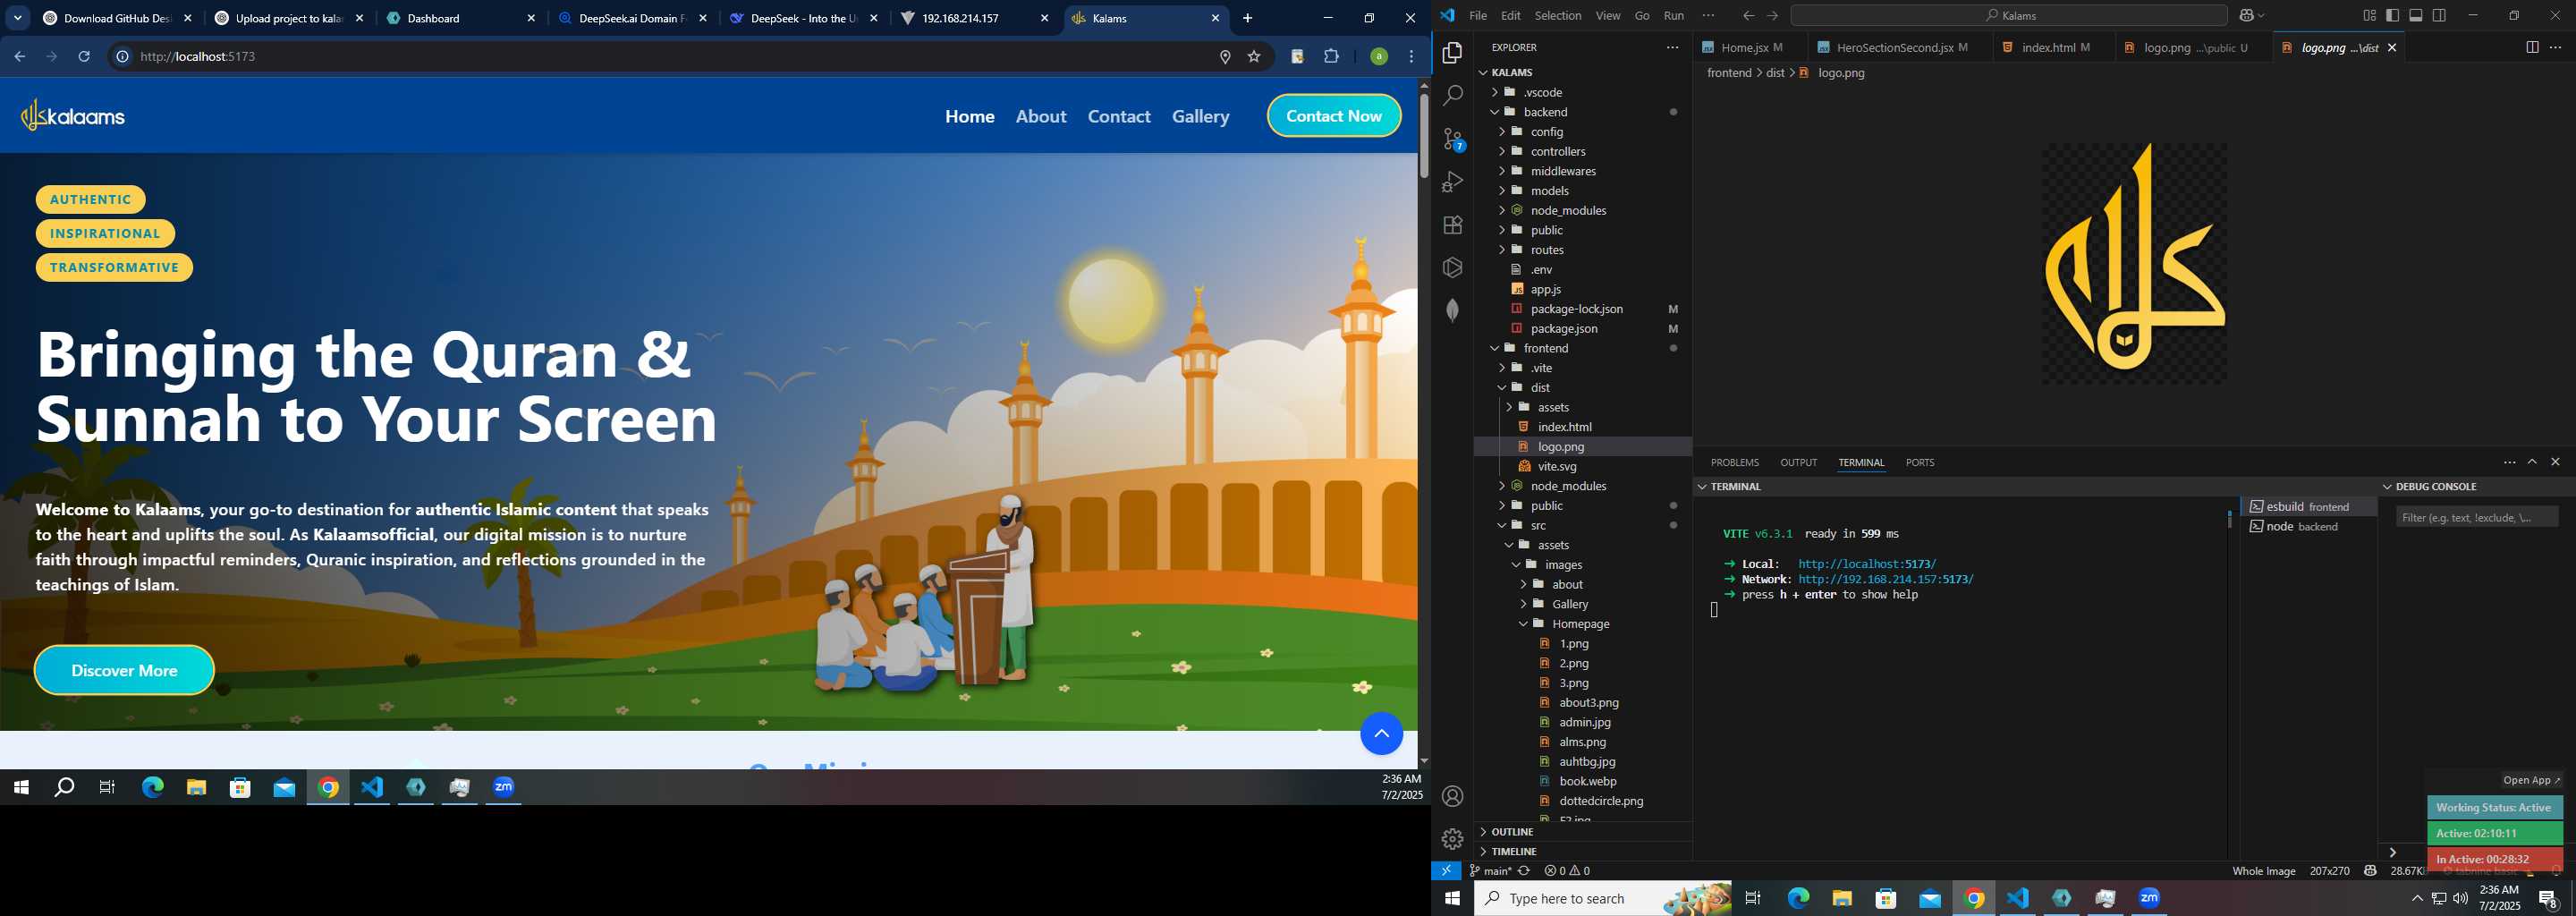2576x916 pixels.
Task: Open the About link in site navigation
Action: coord(1040,116)
